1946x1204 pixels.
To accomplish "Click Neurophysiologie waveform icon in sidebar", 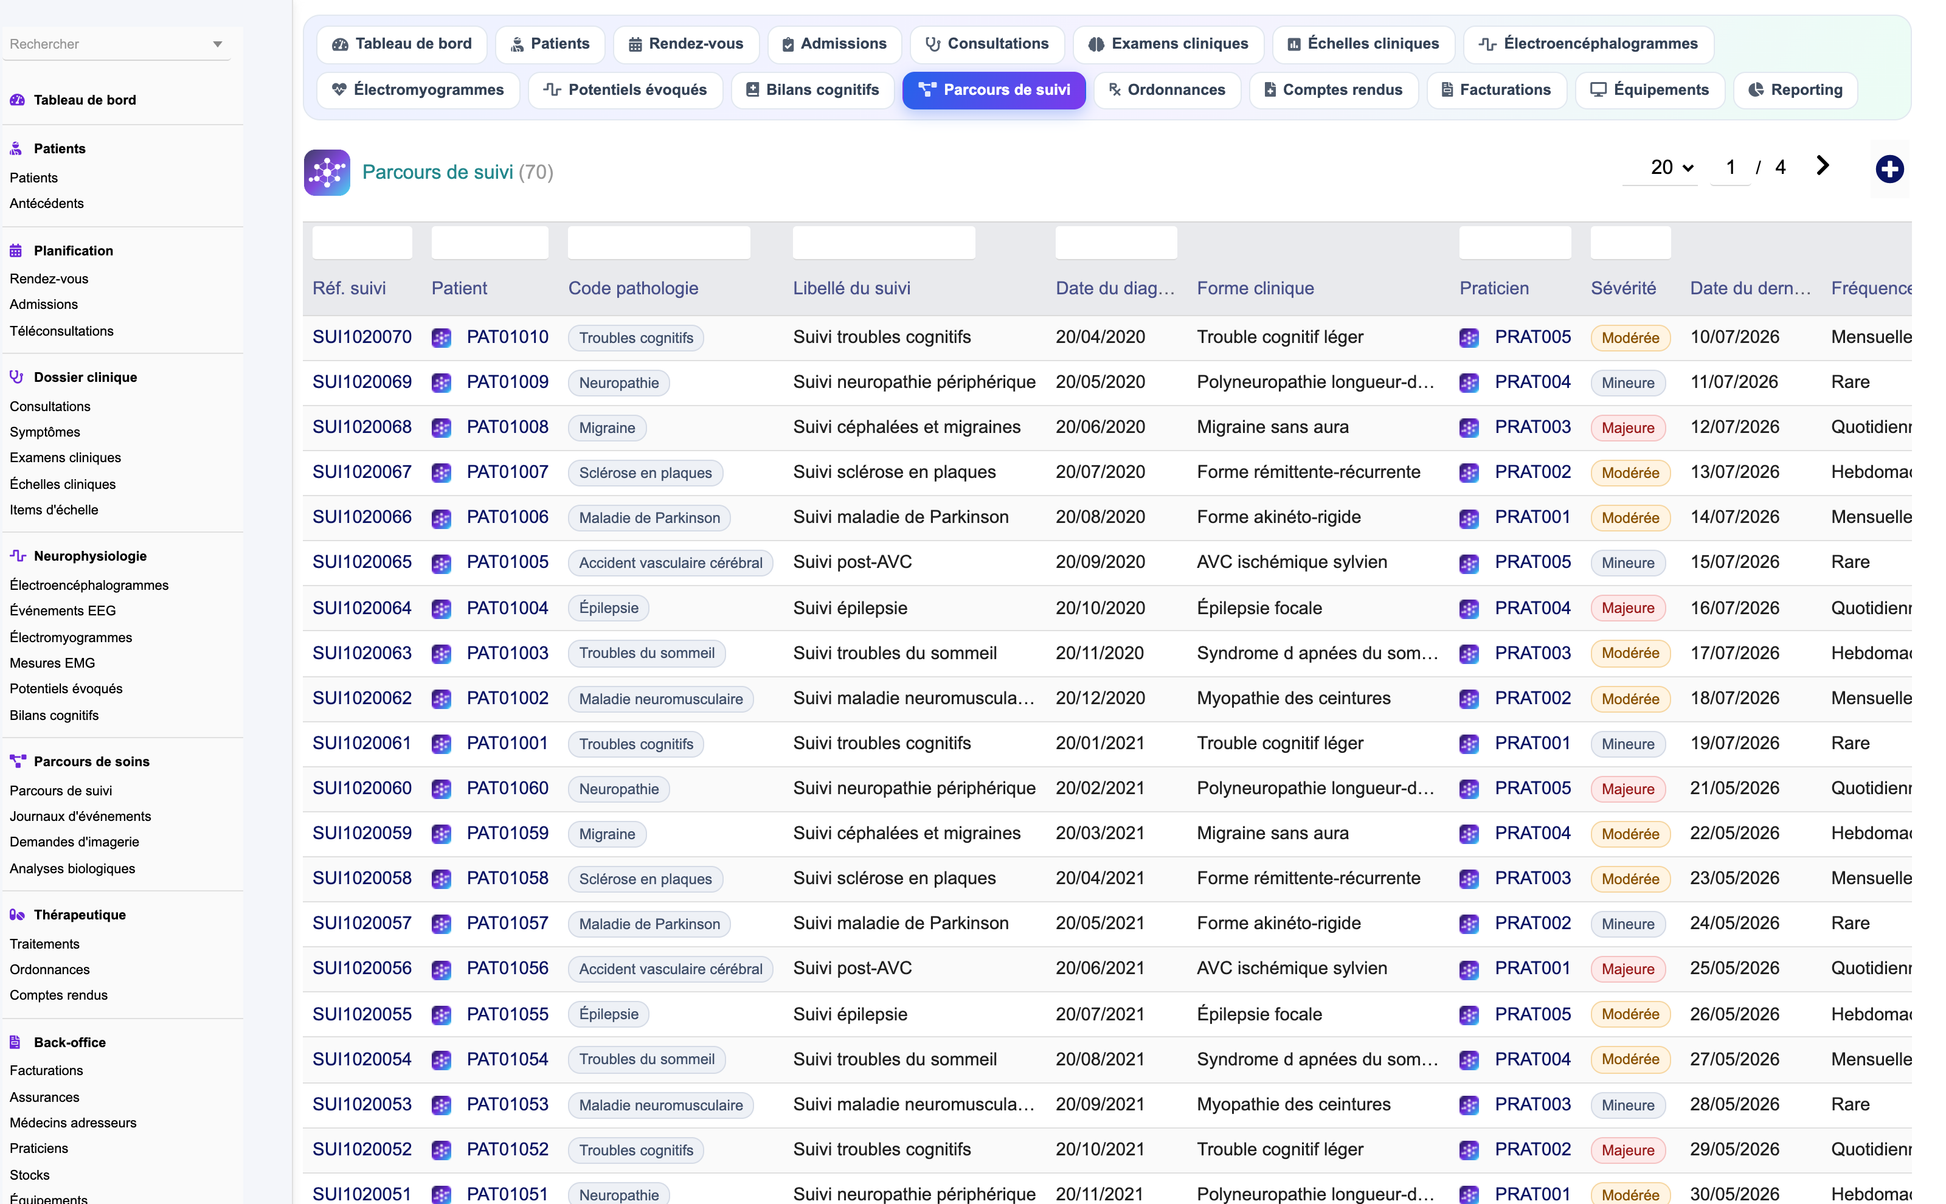I will 17,556.
